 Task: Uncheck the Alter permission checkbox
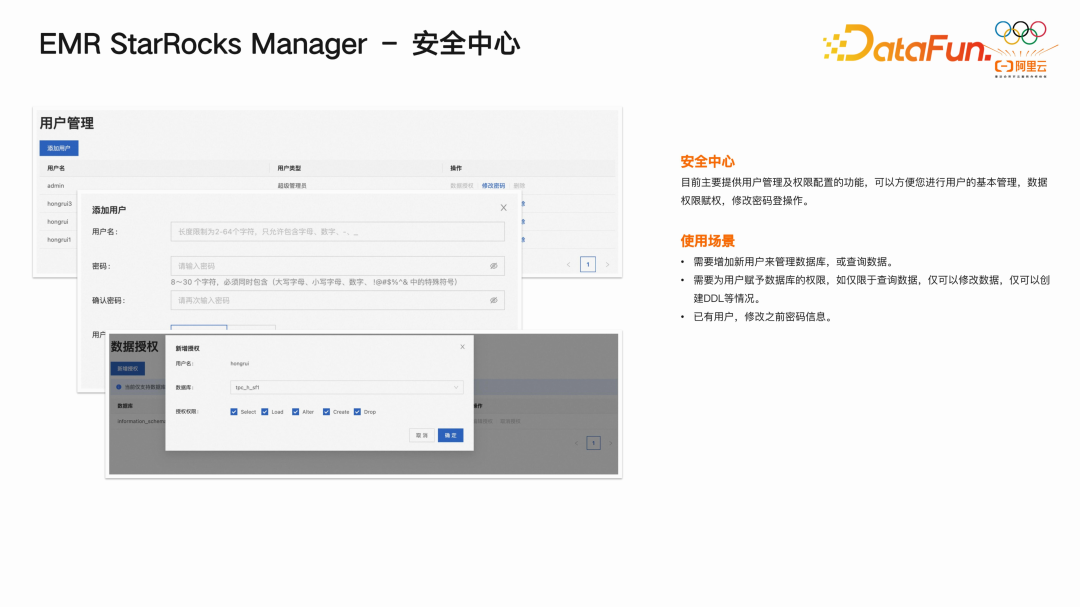coord(295,412)
